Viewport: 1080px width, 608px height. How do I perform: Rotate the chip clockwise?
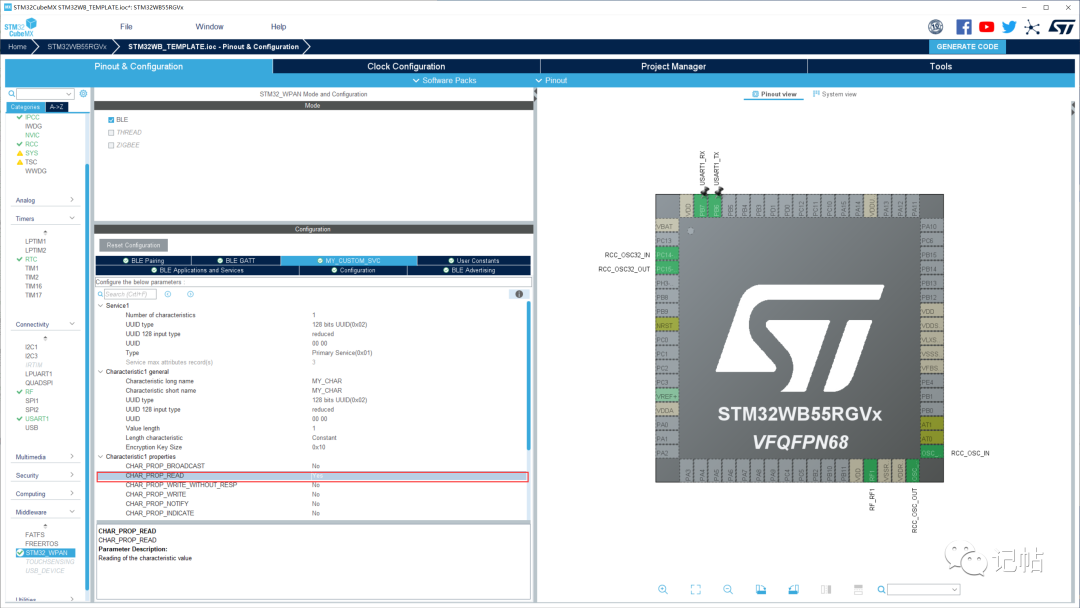coord(760,589)
